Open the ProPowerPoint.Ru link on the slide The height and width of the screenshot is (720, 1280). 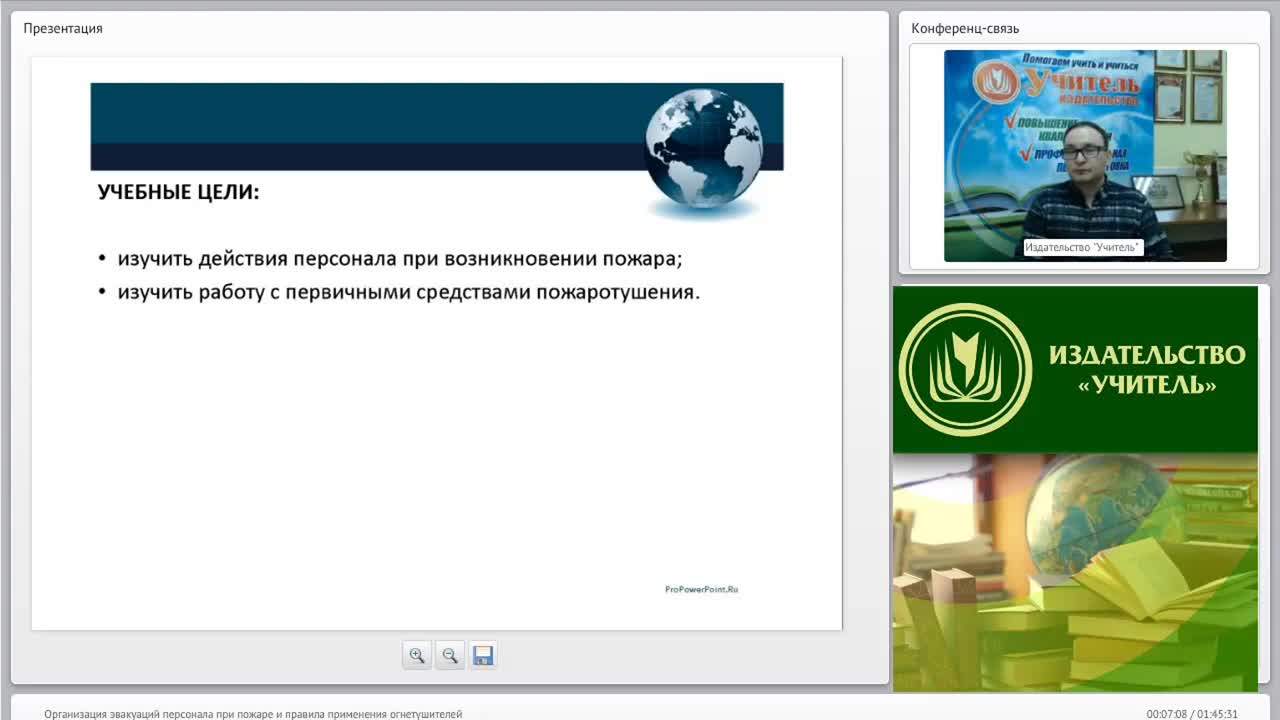tap(701, 590)
